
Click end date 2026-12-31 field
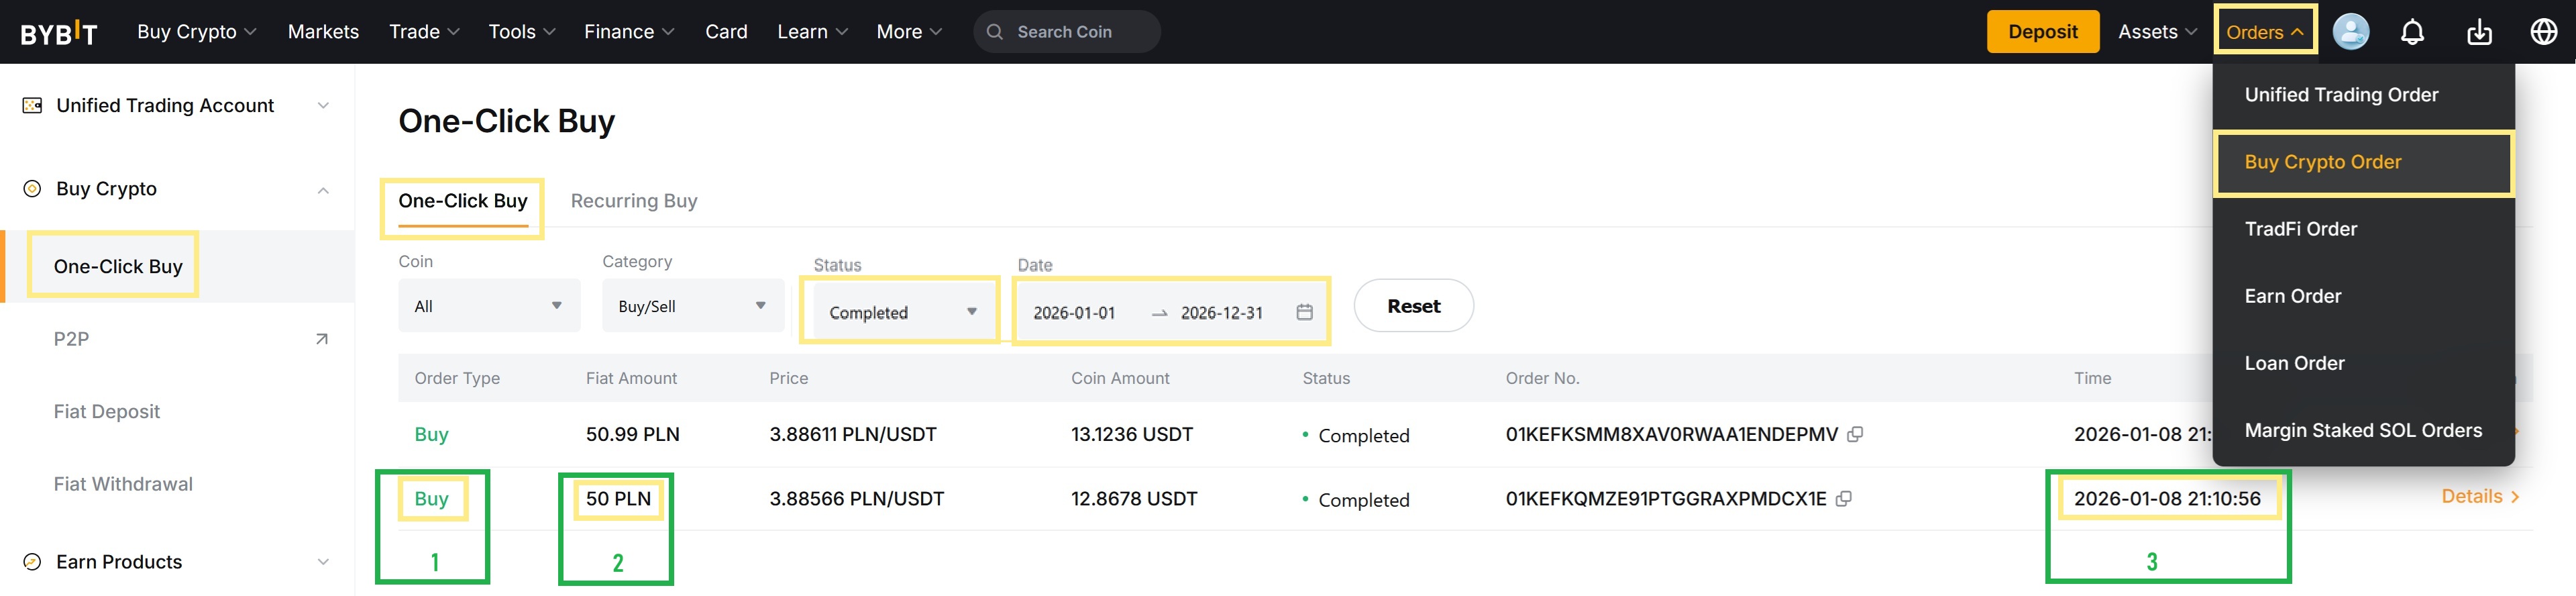coord(1221,313)
